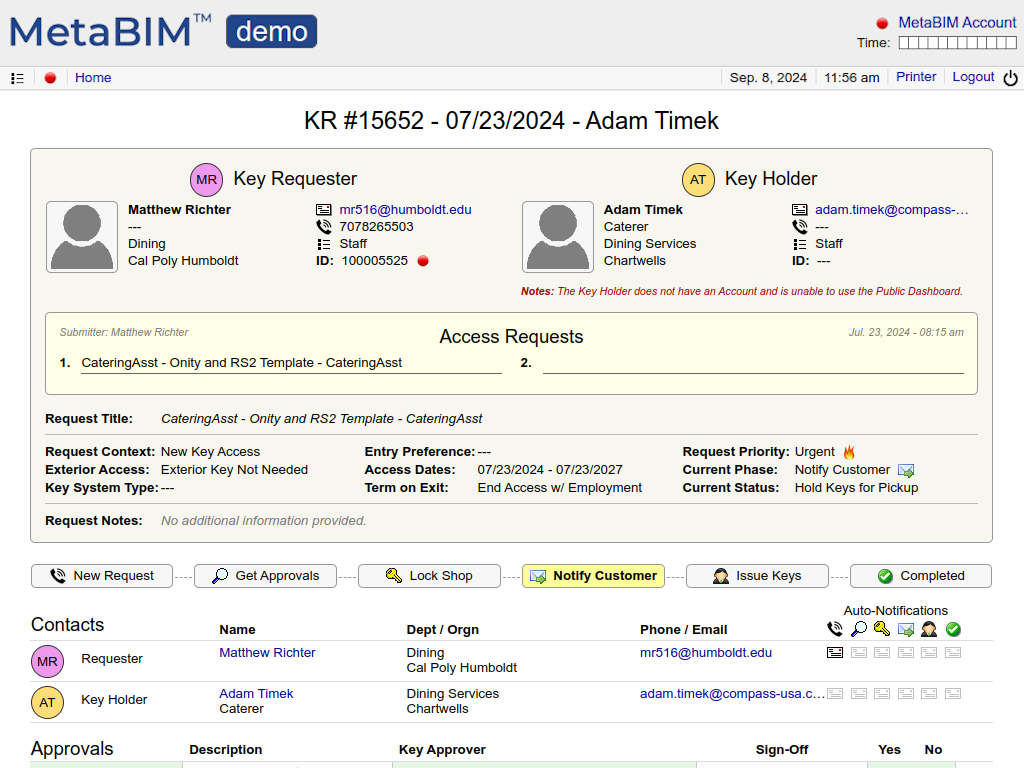
Task: Click the power icon next to Logout
Action: coord(1010,78)
